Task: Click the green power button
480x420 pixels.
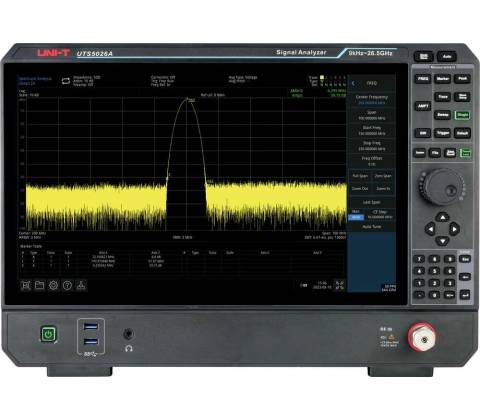Action: pyautogui.click(x=49, y=334)
